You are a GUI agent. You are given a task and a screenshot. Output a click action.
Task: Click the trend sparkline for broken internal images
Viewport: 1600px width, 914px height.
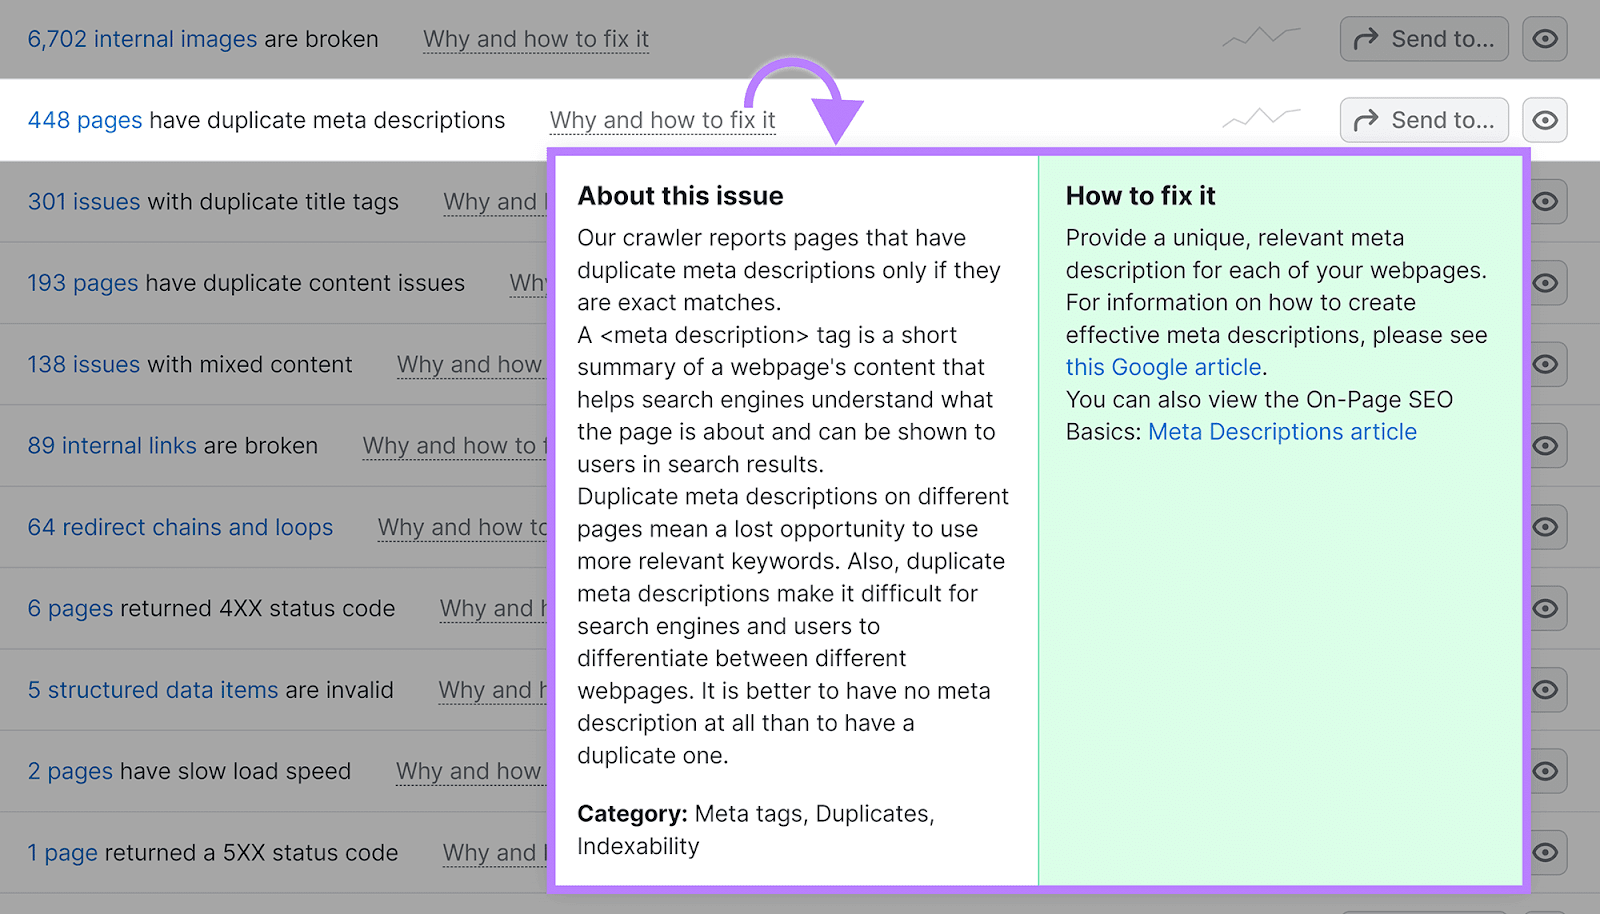point(1259,36)
